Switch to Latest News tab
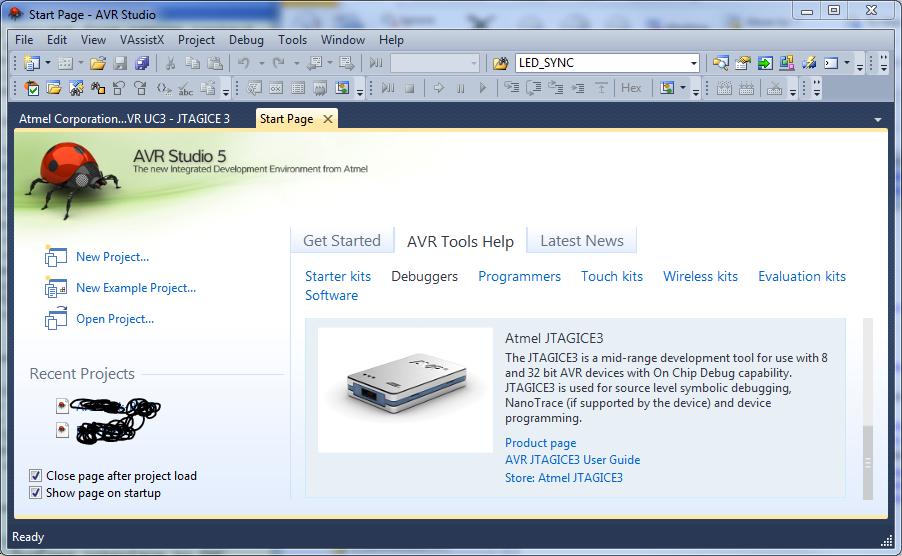This screenshot has width=902, height=556. click(582, 240)
